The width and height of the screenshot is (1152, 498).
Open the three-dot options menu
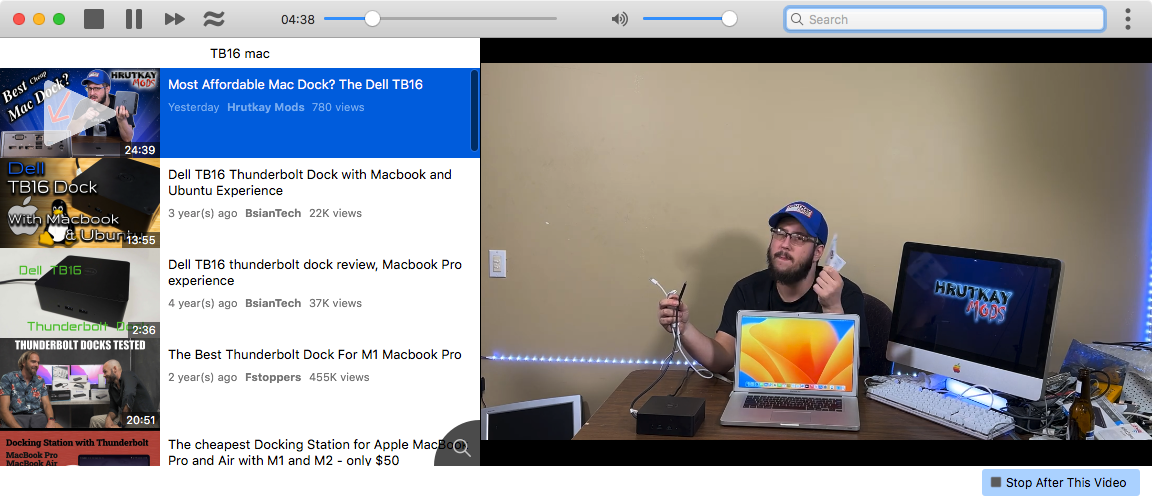point(1128,19)
